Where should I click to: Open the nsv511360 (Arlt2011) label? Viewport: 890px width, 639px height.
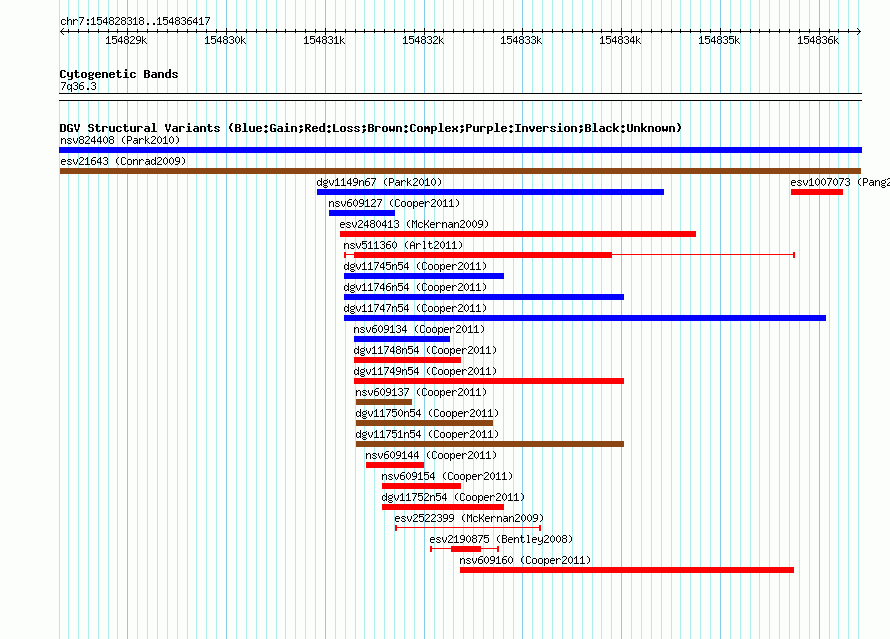(403, 245)
